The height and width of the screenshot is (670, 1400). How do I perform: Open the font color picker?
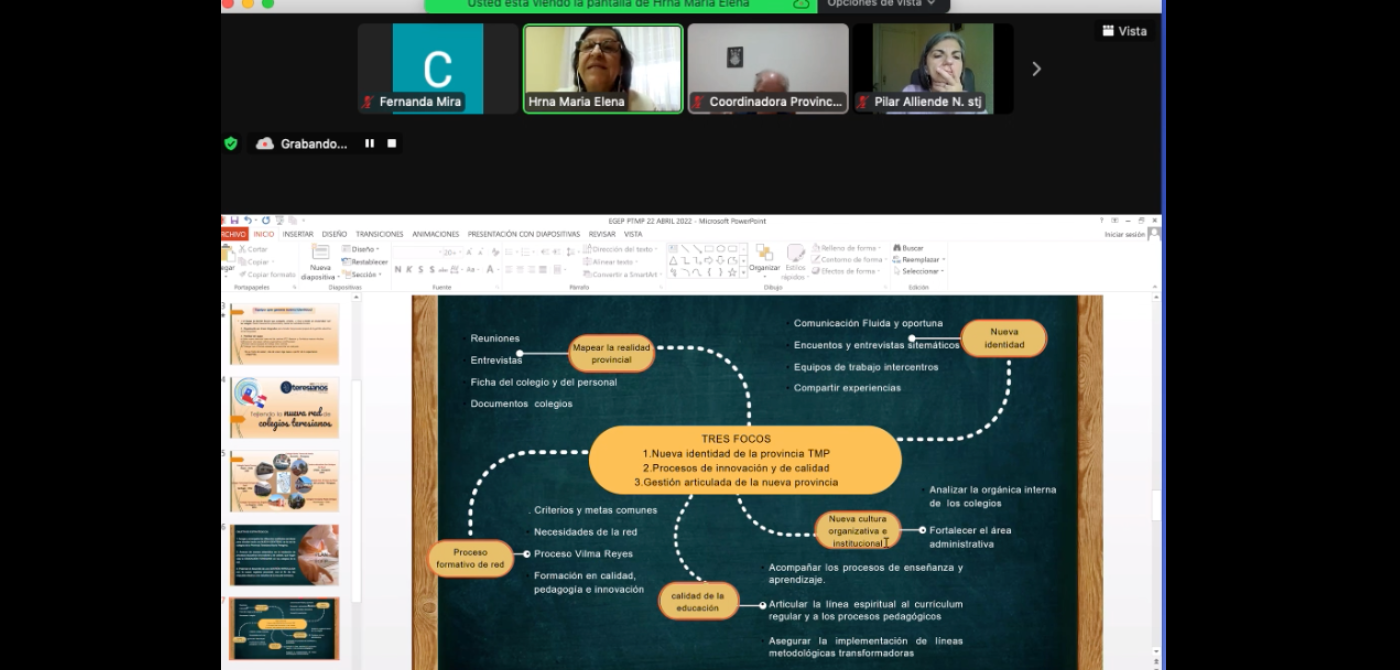(x=490, y=270)
